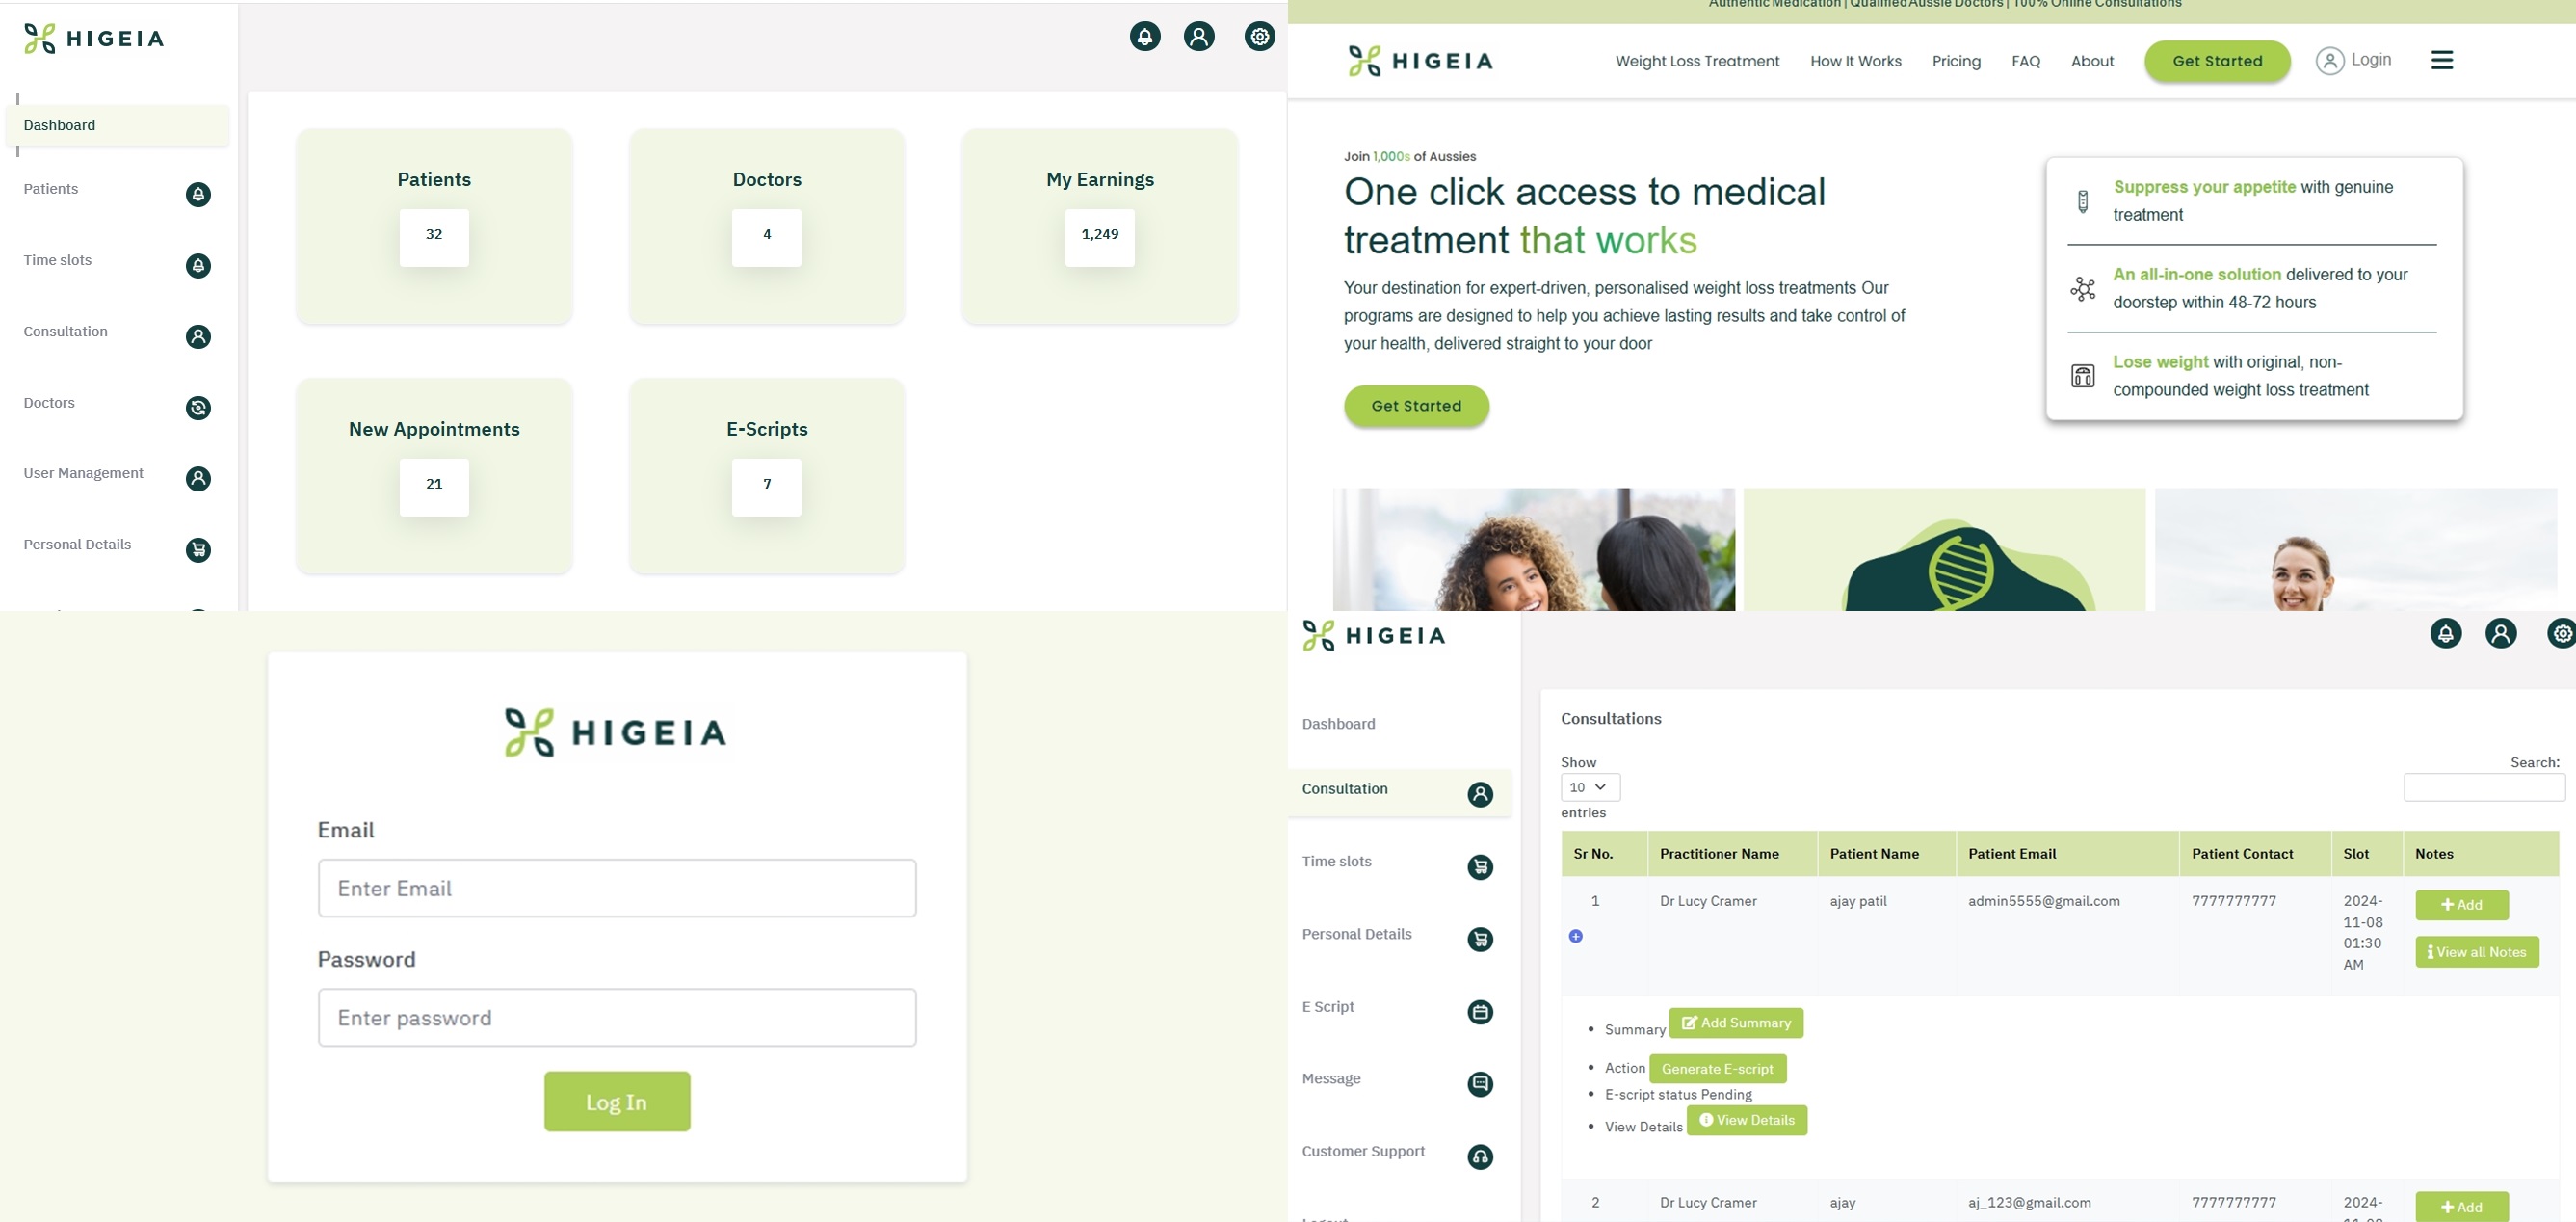Click the Customer Support headset icon

click(x=1480, y=1157)
